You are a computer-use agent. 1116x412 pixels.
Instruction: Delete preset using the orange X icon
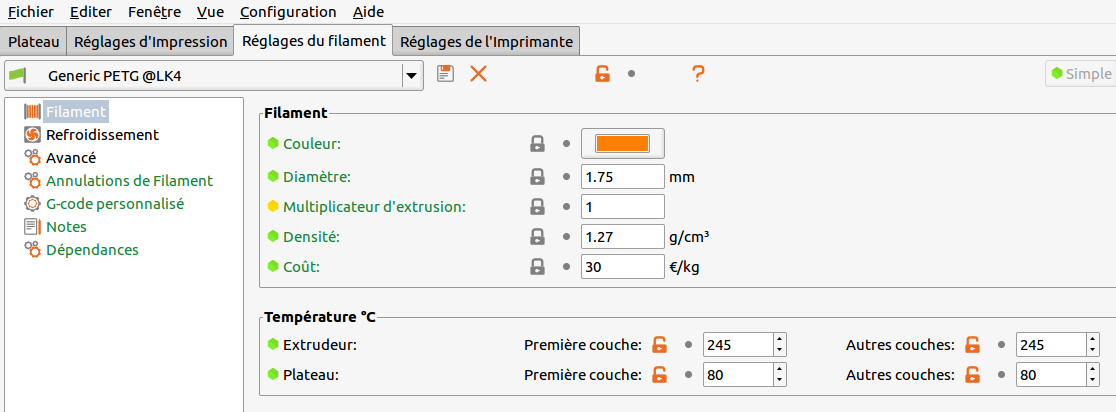click(479, 73)
